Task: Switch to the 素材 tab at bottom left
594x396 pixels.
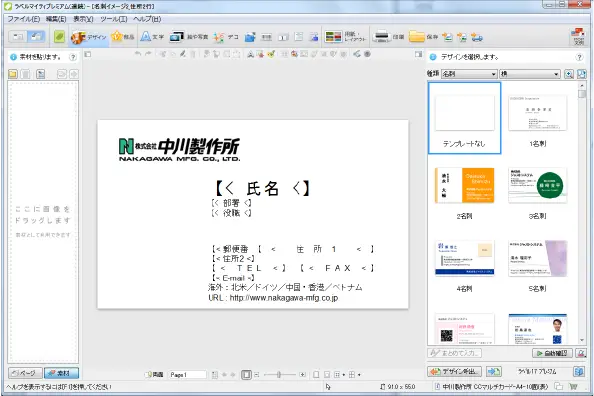Action: [61, 373]
